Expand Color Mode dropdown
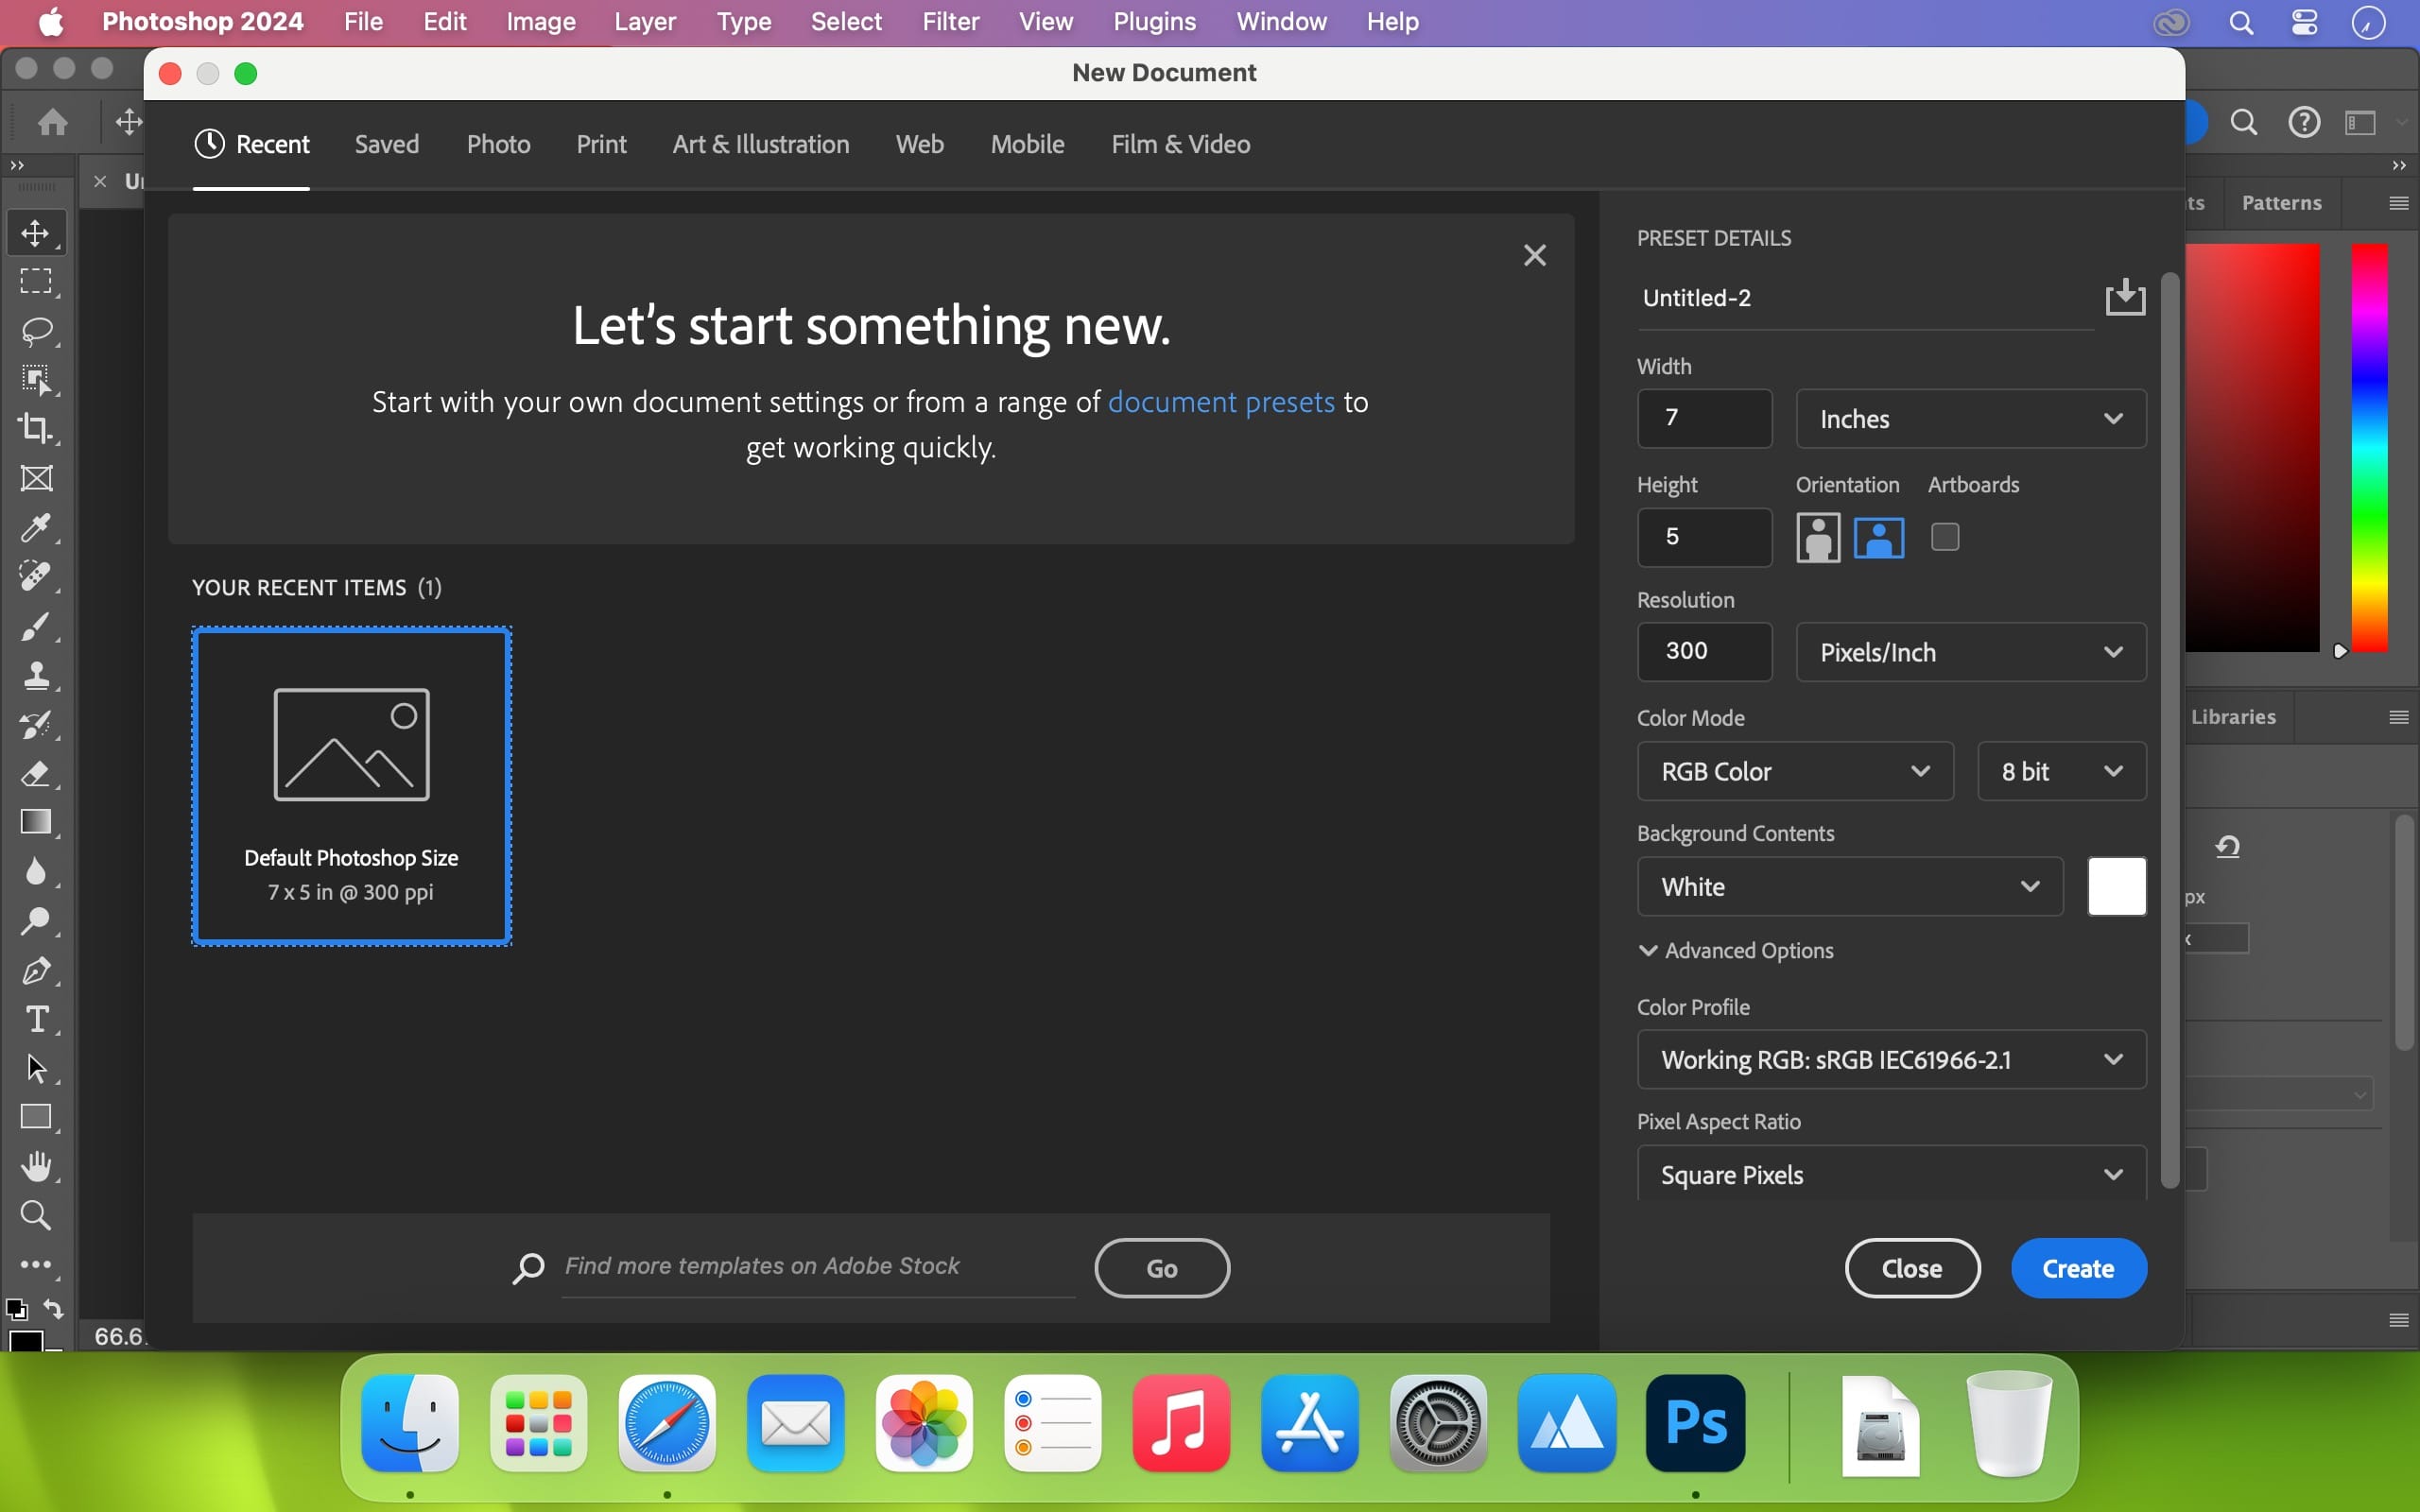 tap(1793, 770)
